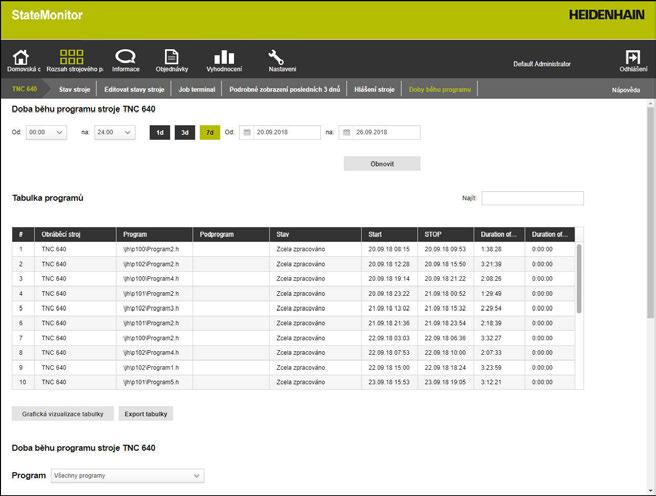The image size is (656, 496).
Task: Click the start date field 20.09.2018
Action: pyautogui.click(x=280, y=132)
